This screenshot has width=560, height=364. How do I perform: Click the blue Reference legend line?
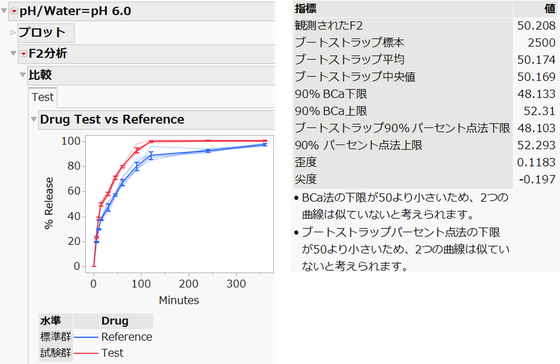coord(86,337)
